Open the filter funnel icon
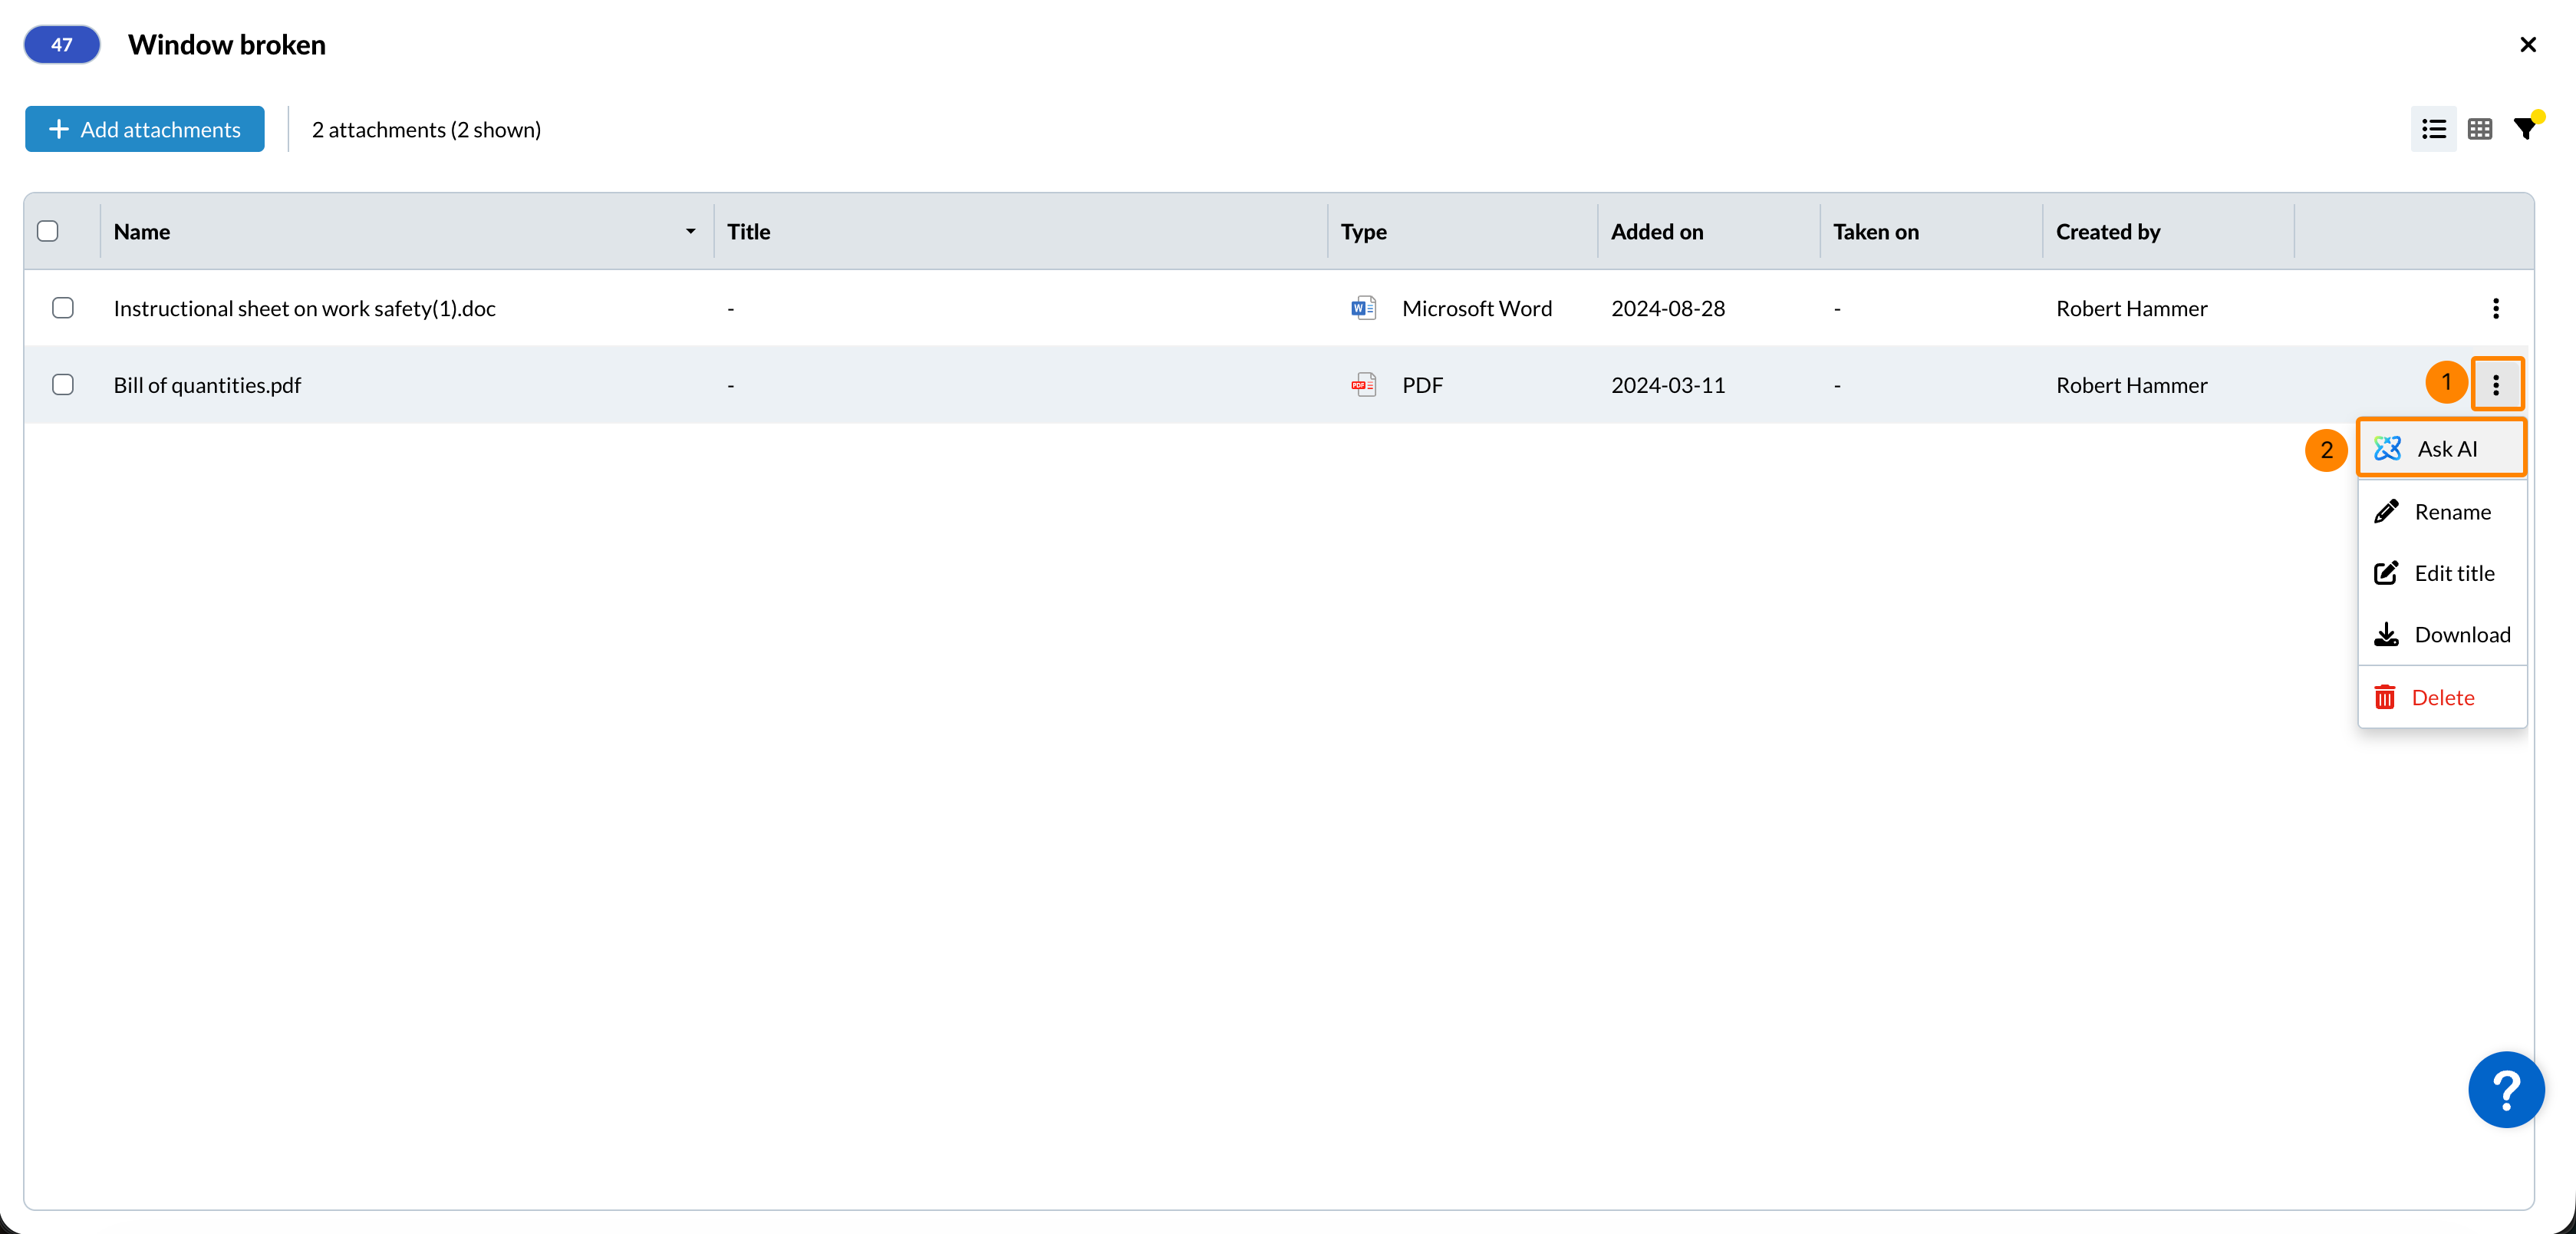This screenshot has width=2576, height=1234. (x=2525, y=129)
